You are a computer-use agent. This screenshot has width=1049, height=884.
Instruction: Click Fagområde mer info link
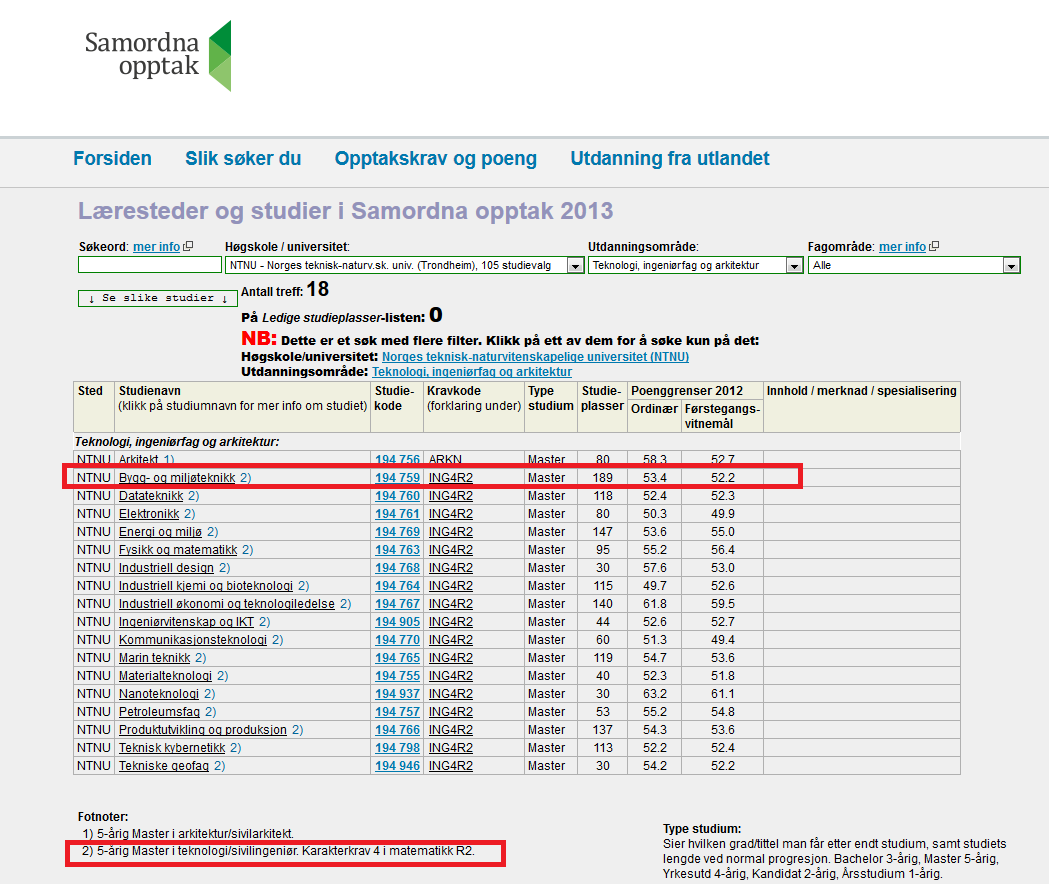tap(902, 247)
